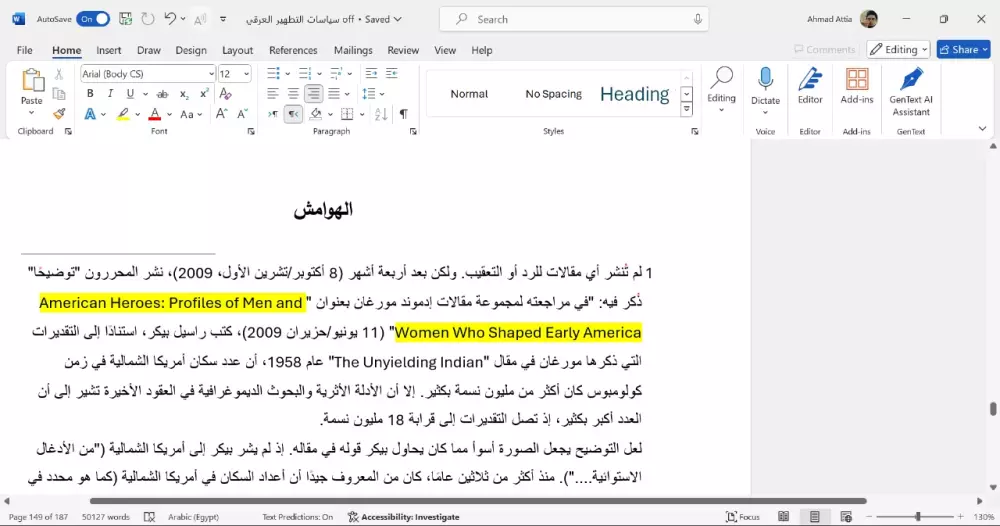This screenshot has width=1000, height=526.
Task: Open the Add-ins gallery
Action: point(857,80)
